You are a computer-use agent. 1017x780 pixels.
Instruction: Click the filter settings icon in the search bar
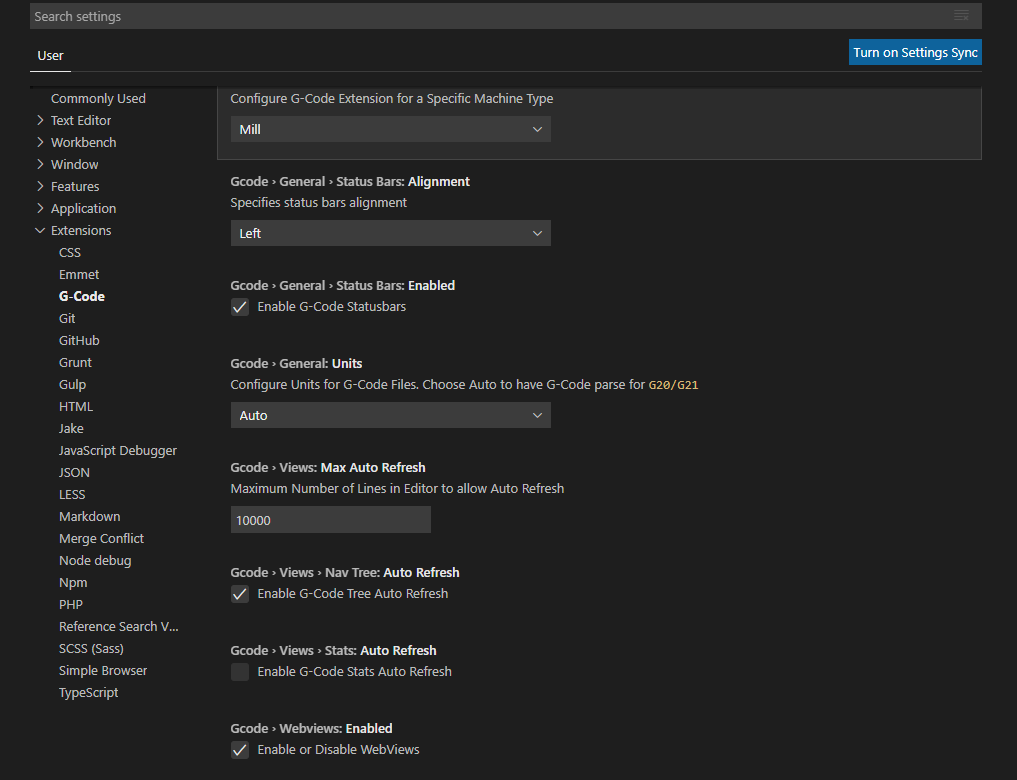tap(961, 16)
